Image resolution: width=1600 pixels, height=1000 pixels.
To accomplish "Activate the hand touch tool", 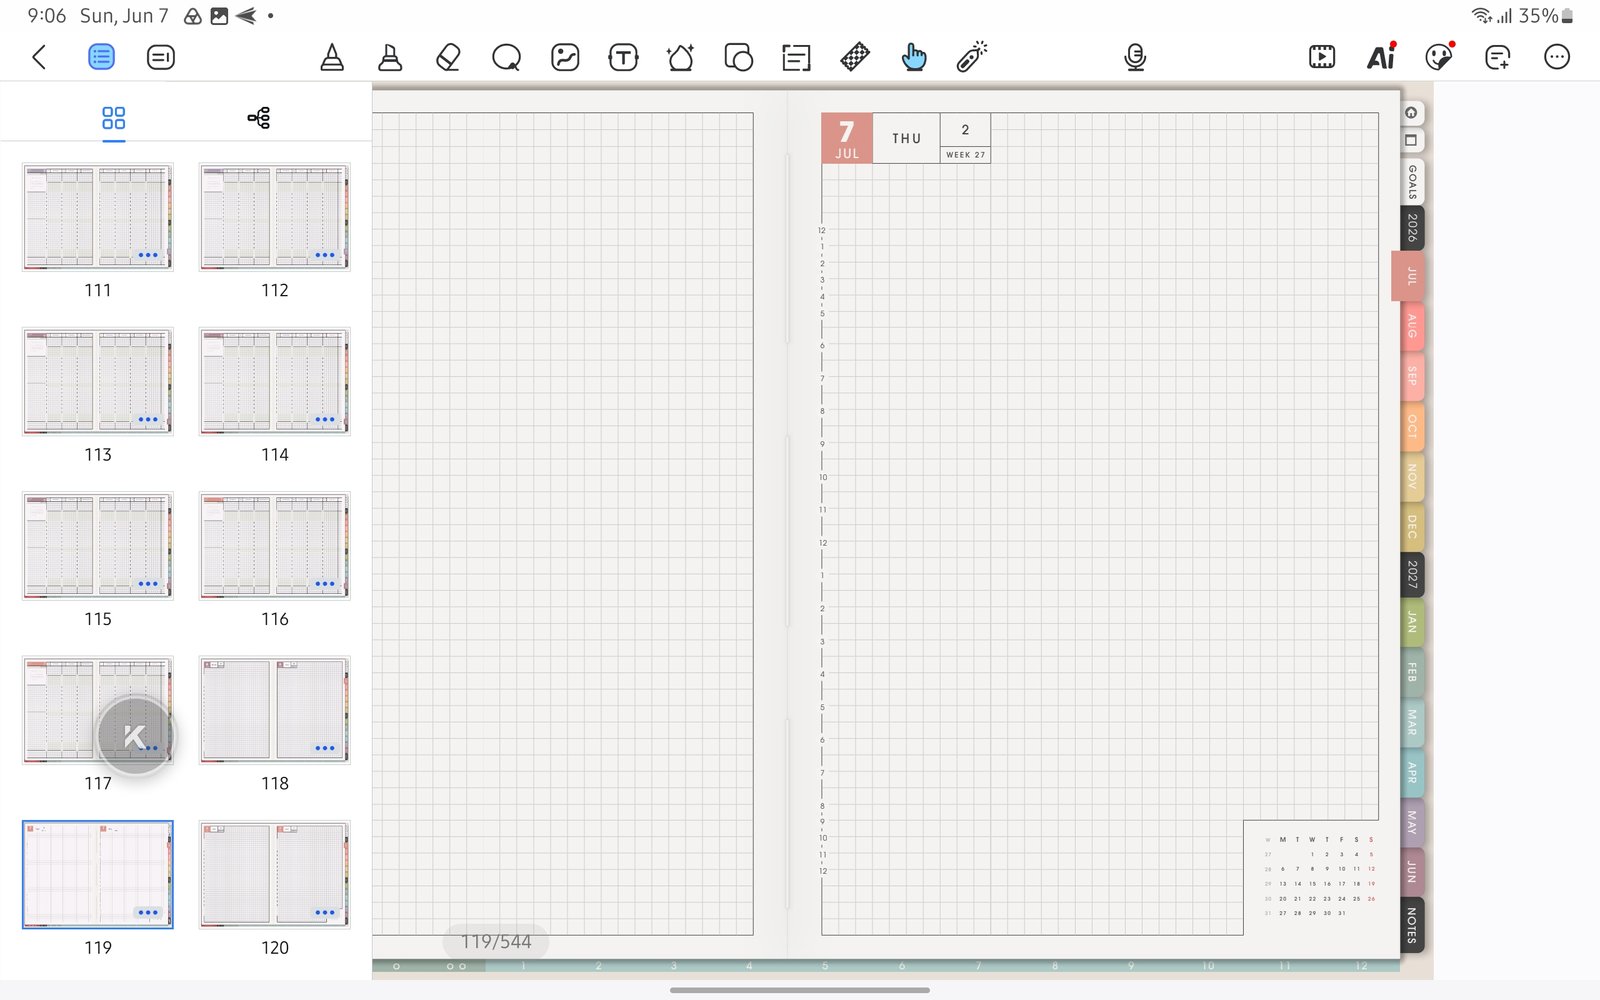I will pos(913,57).
